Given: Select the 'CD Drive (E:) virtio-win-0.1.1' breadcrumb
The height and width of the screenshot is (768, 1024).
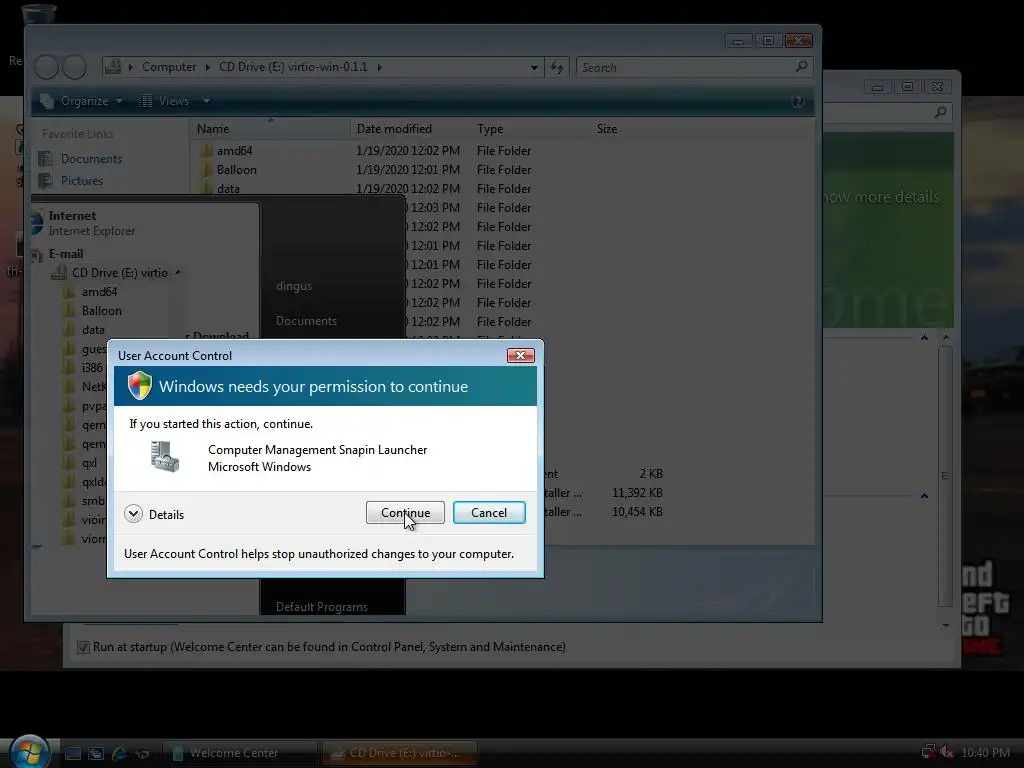Looking at the screenshot, I should [x=293, y=67].
